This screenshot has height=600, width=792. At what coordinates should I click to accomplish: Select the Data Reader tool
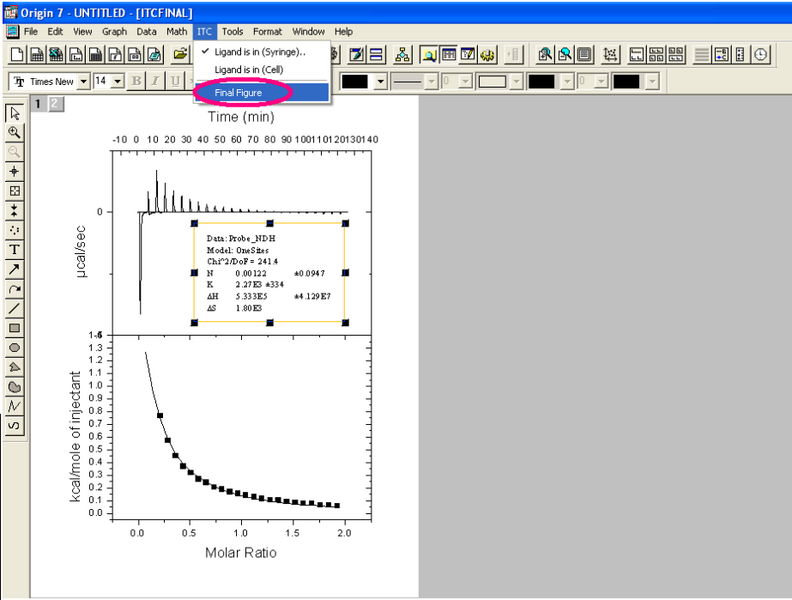pyautogui.click(x=14, y=191)
